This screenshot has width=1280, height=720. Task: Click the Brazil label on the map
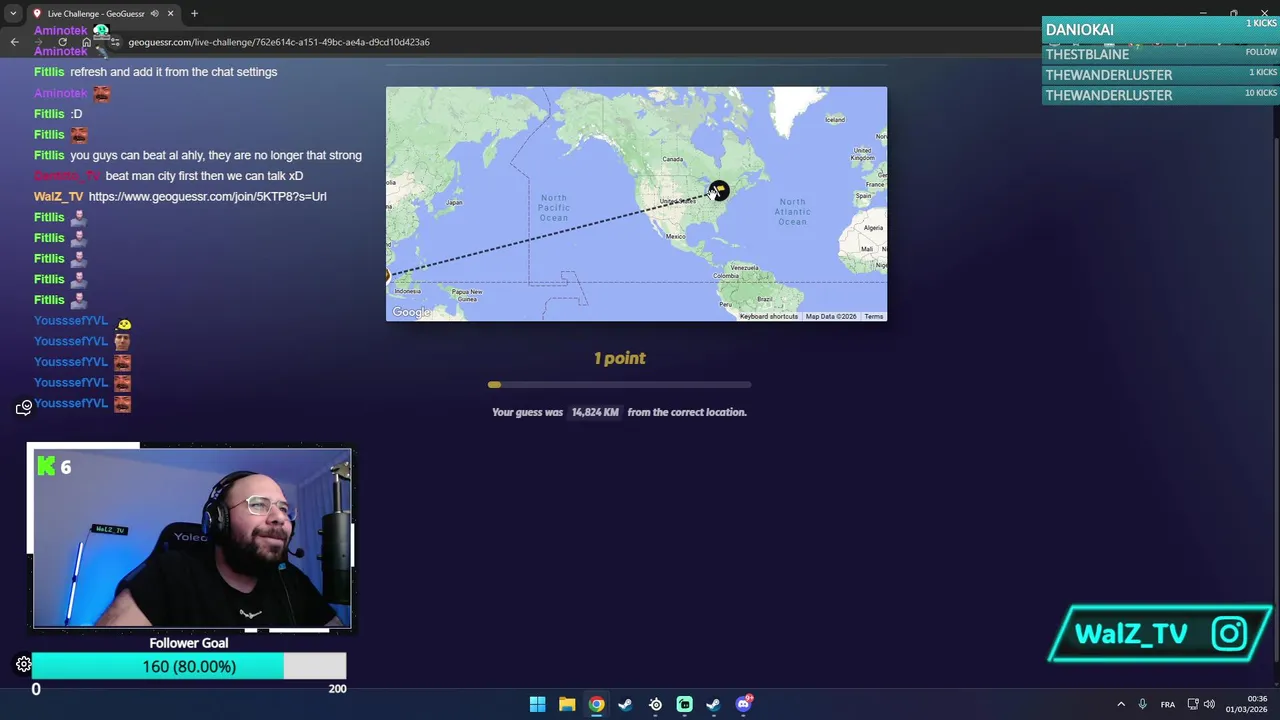(x=765, y=299)
